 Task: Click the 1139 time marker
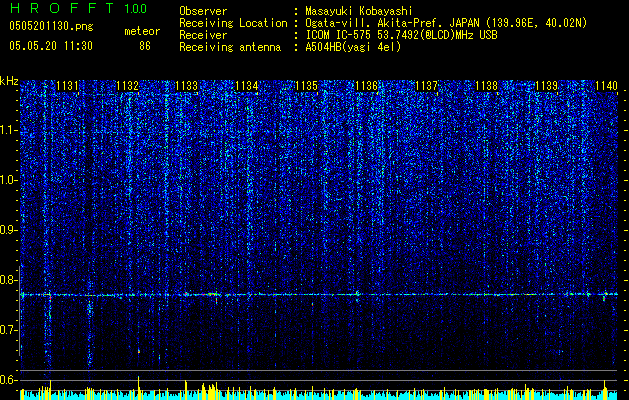pos(547,85)
